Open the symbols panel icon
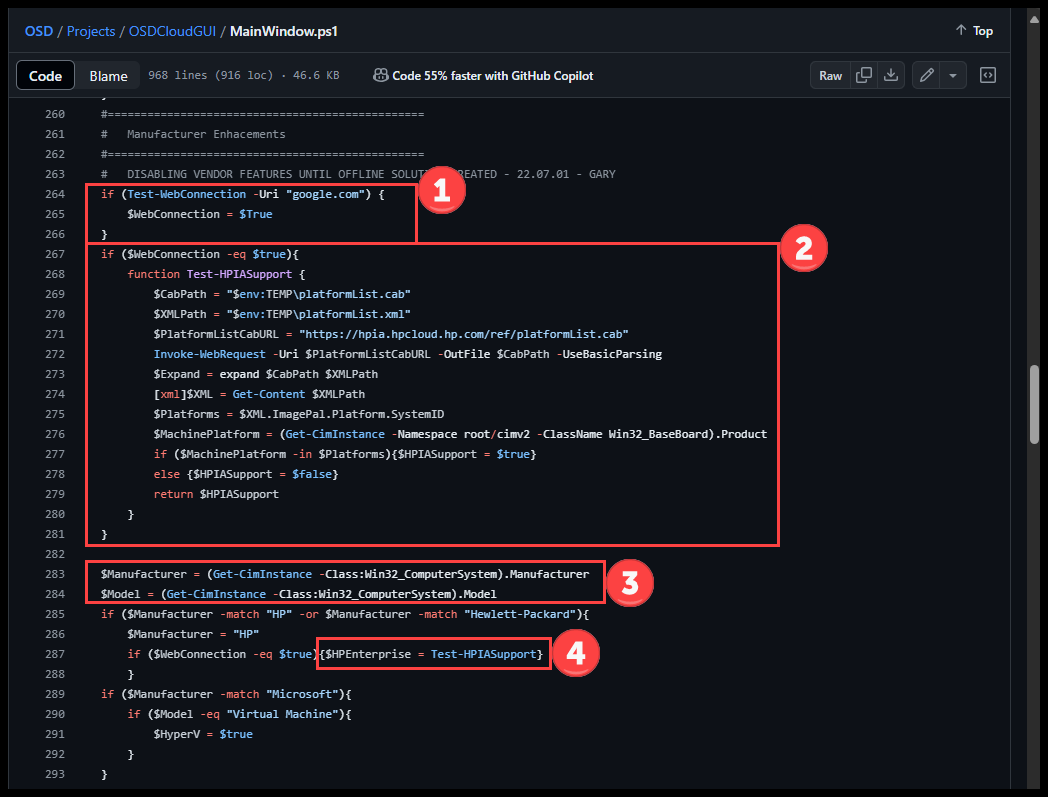 (987, 76)
